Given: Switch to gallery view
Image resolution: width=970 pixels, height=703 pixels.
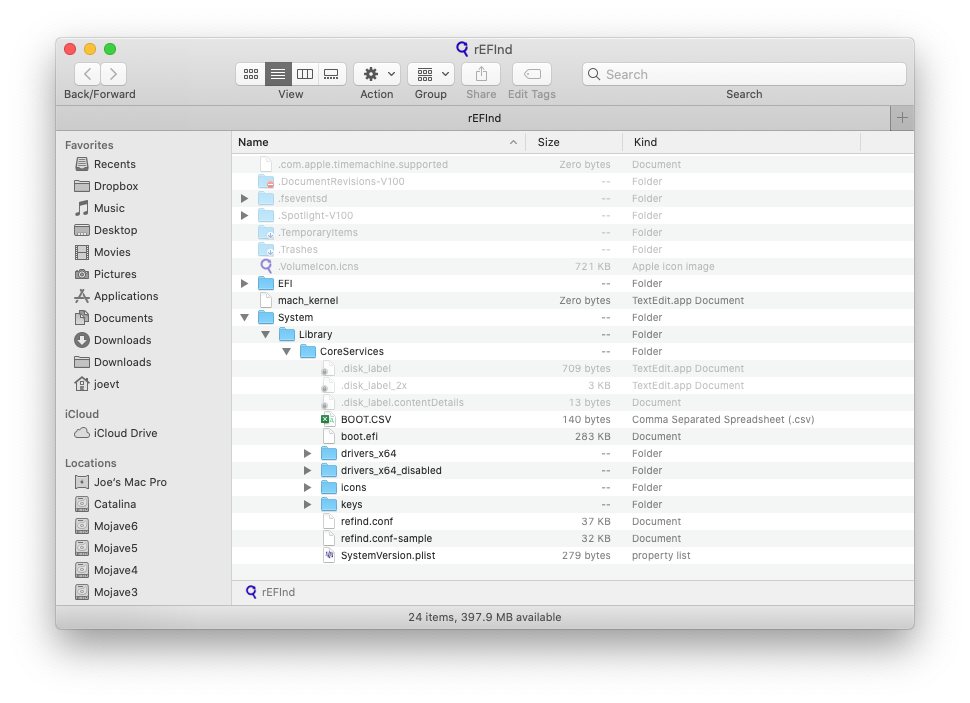Looking at the screenshot, I should point(332,74).
